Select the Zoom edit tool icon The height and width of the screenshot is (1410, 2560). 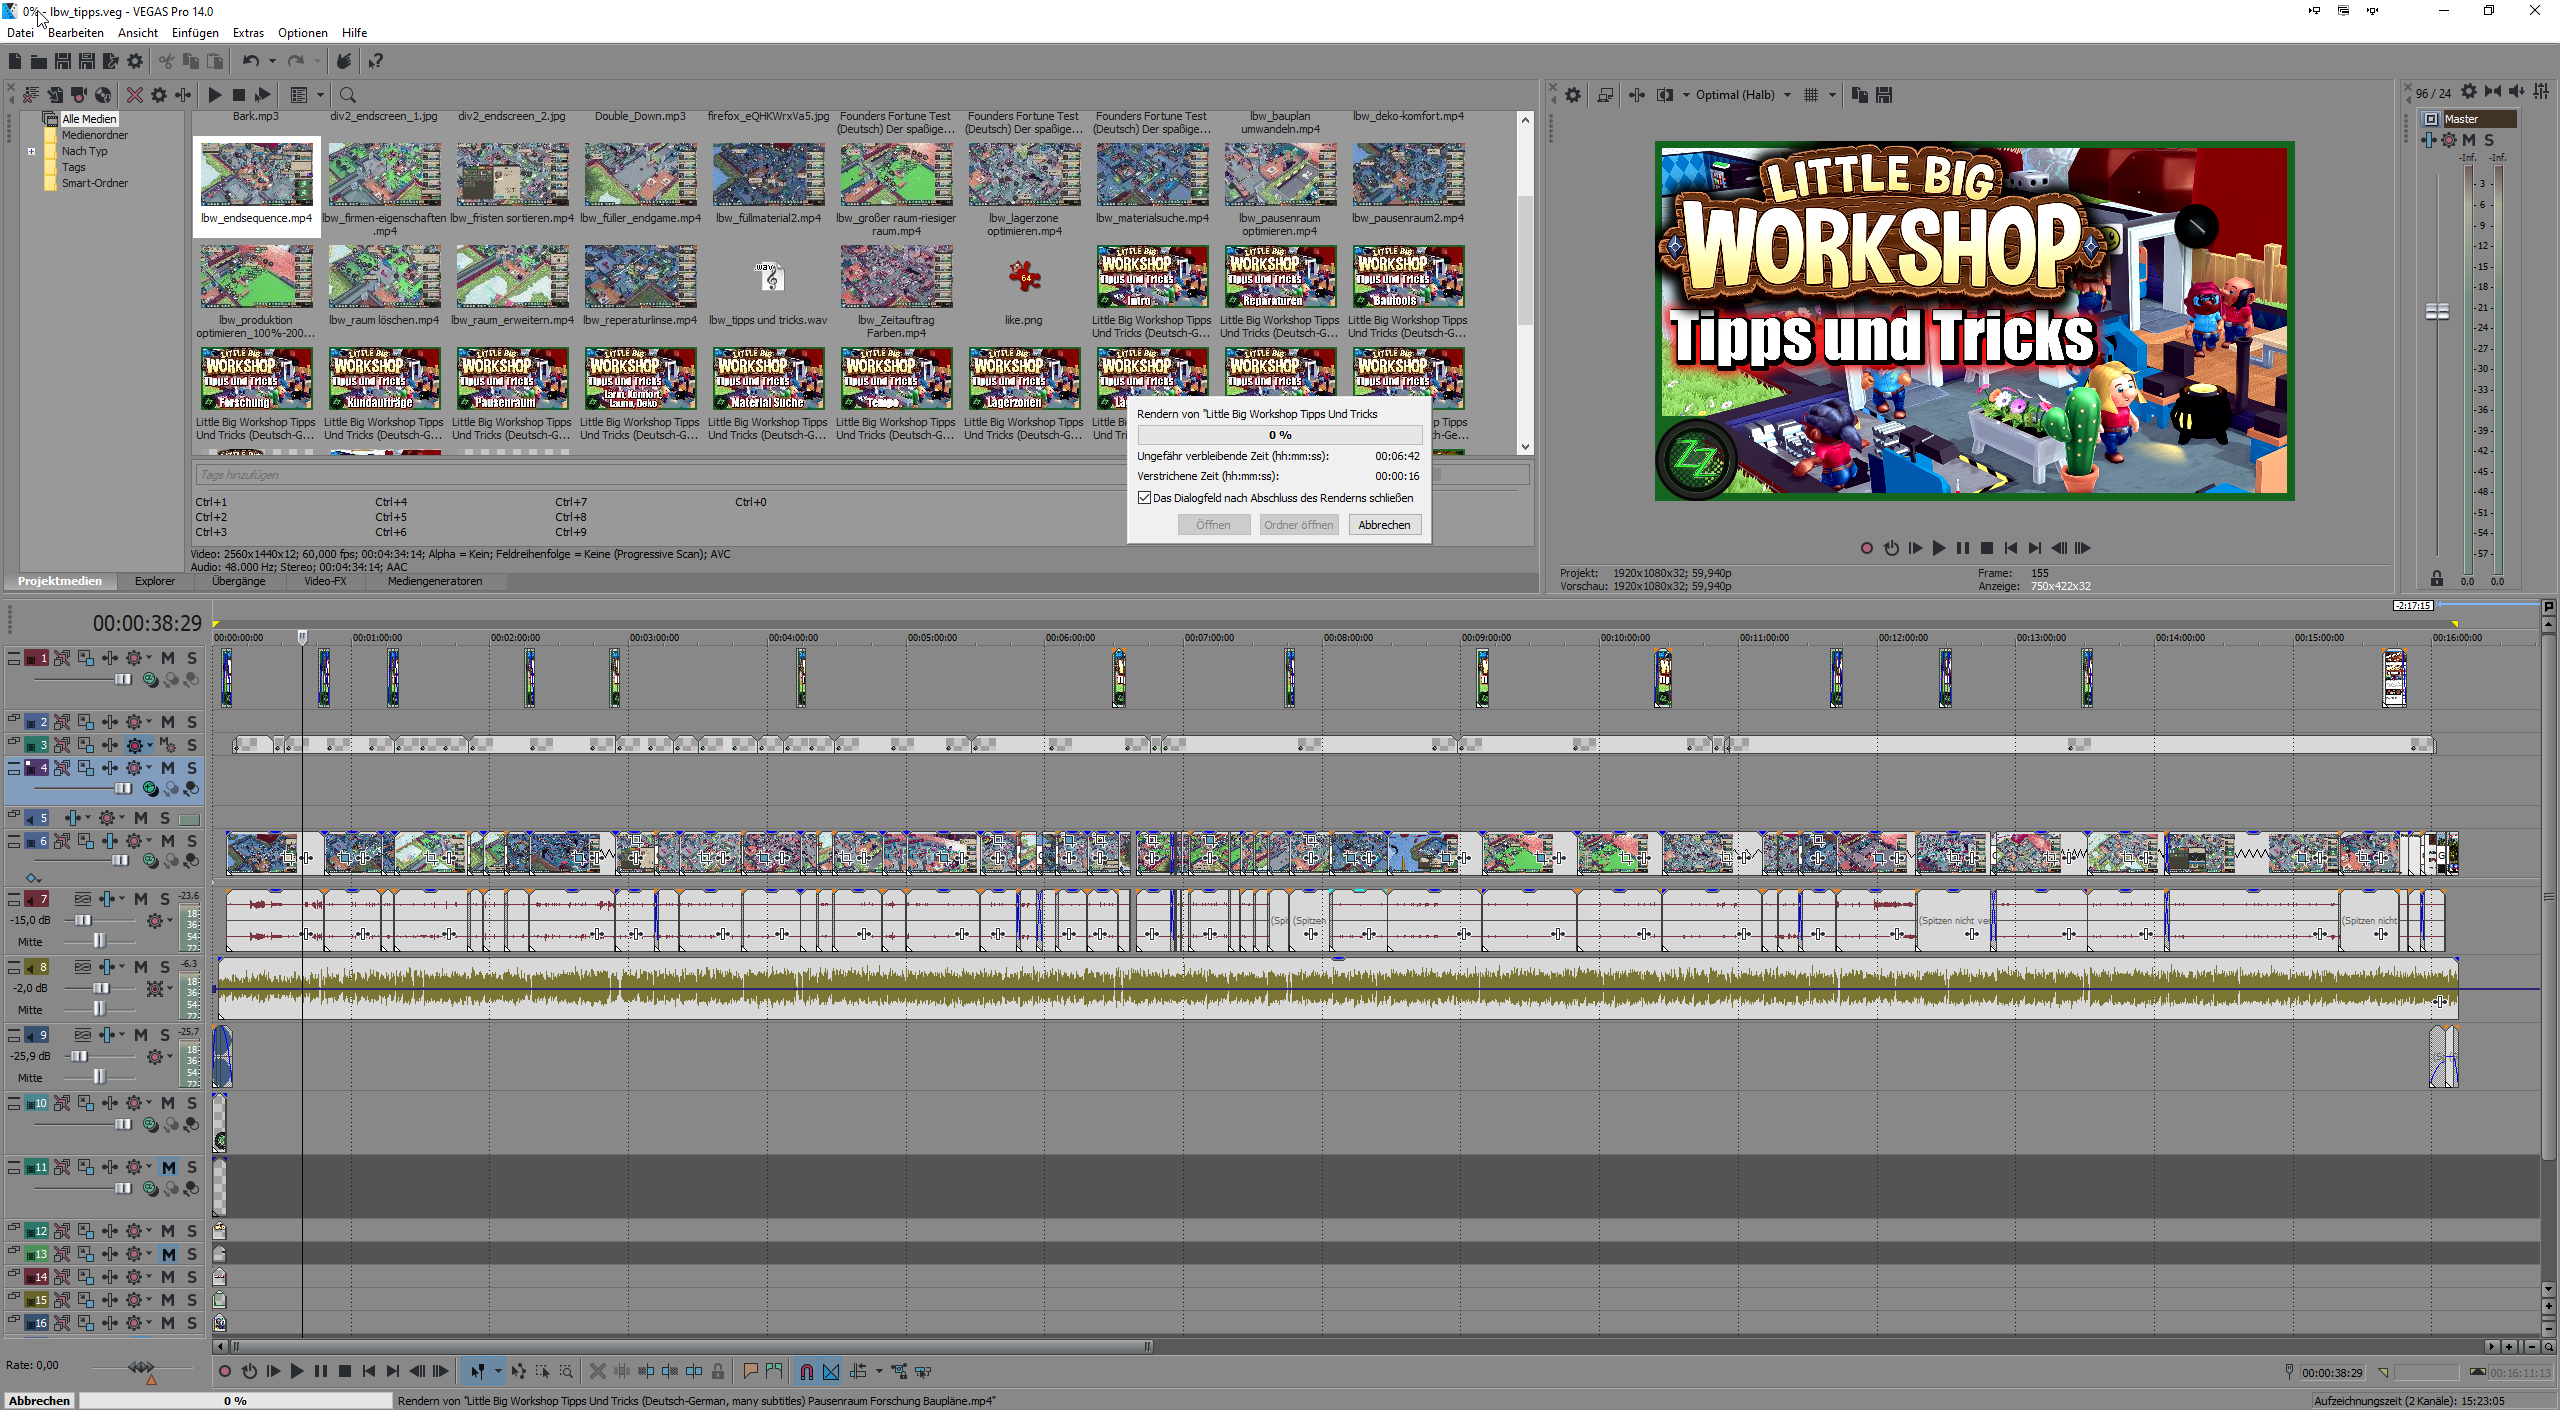click(x=566, y=1371)
